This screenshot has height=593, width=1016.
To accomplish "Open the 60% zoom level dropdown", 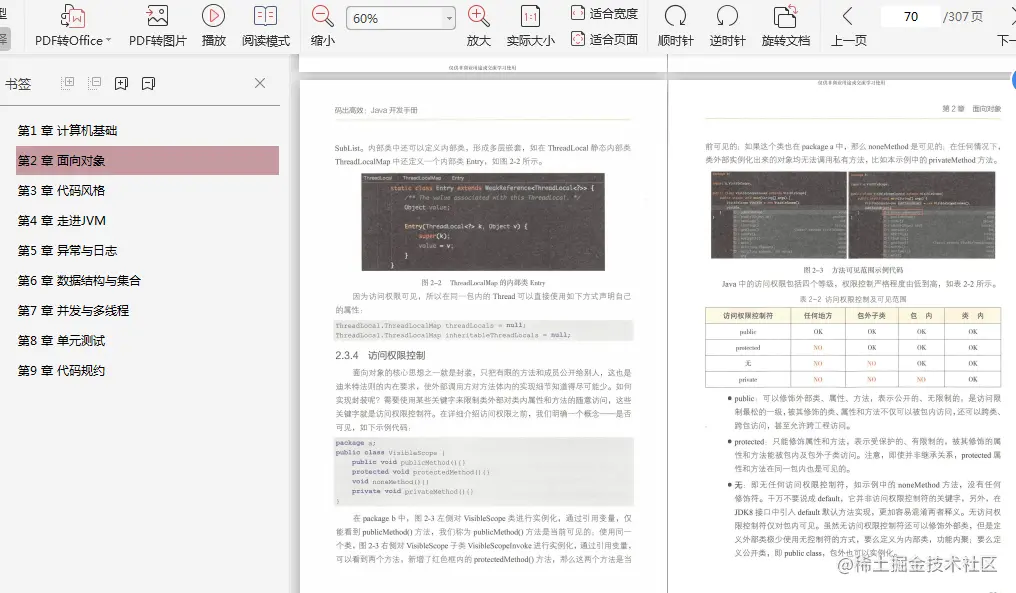I will tap(449, 18).
